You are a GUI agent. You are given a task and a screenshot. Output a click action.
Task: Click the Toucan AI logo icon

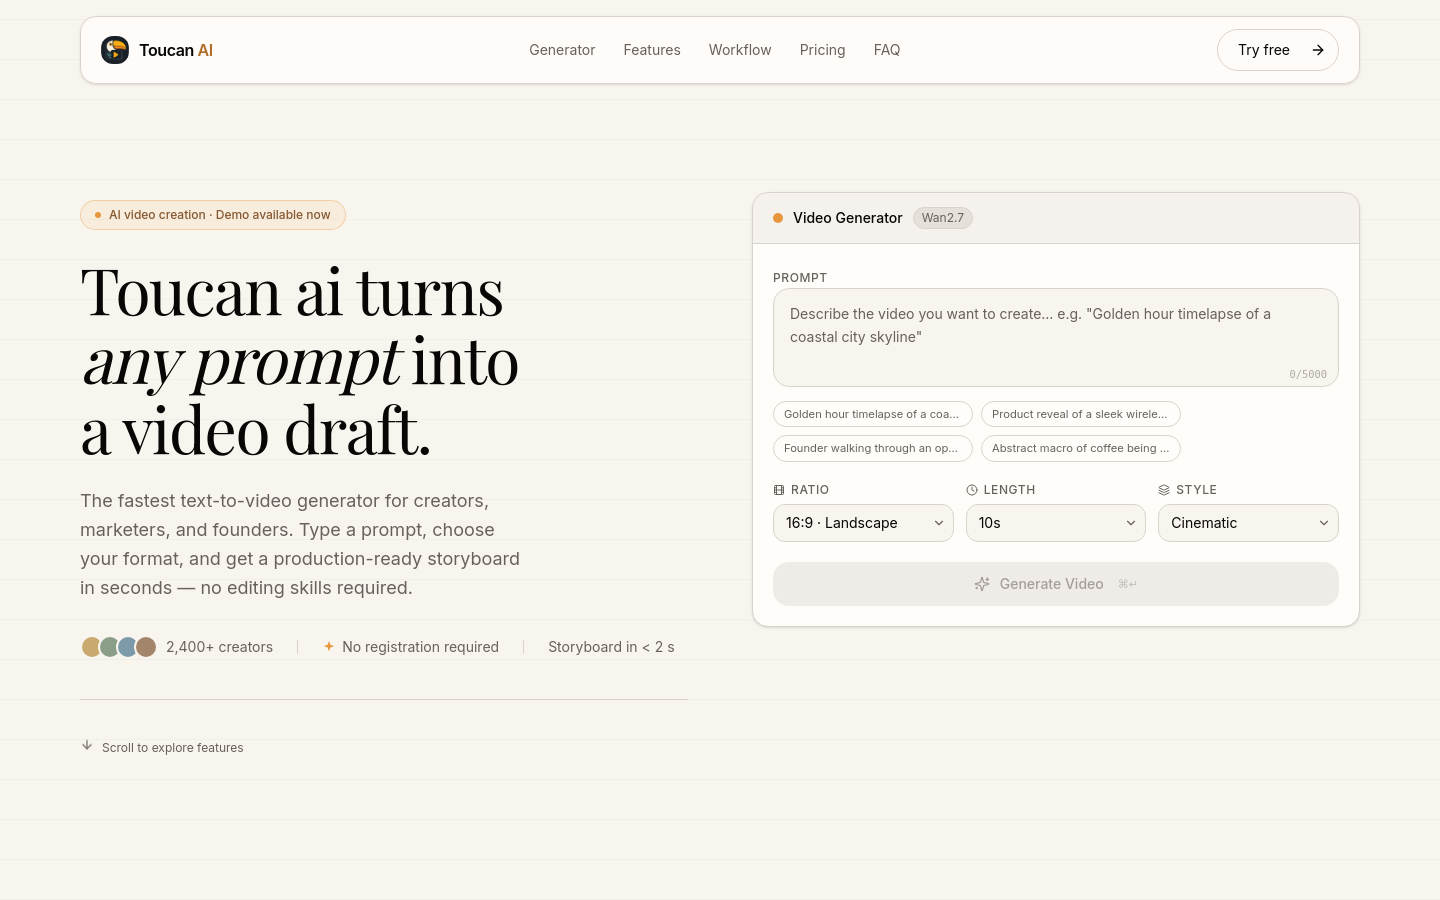[x=115, y=50]
